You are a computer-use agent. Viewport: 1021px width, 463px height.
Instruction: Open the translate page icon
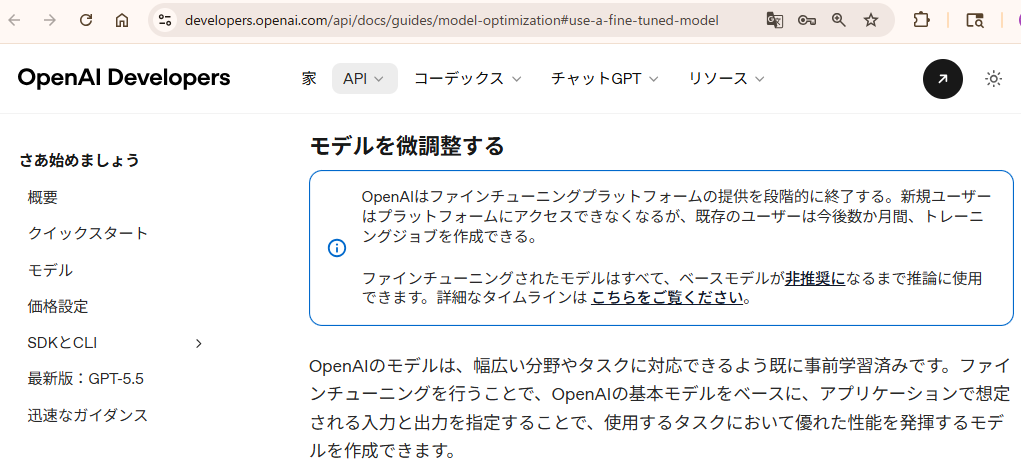pos(774,20)
